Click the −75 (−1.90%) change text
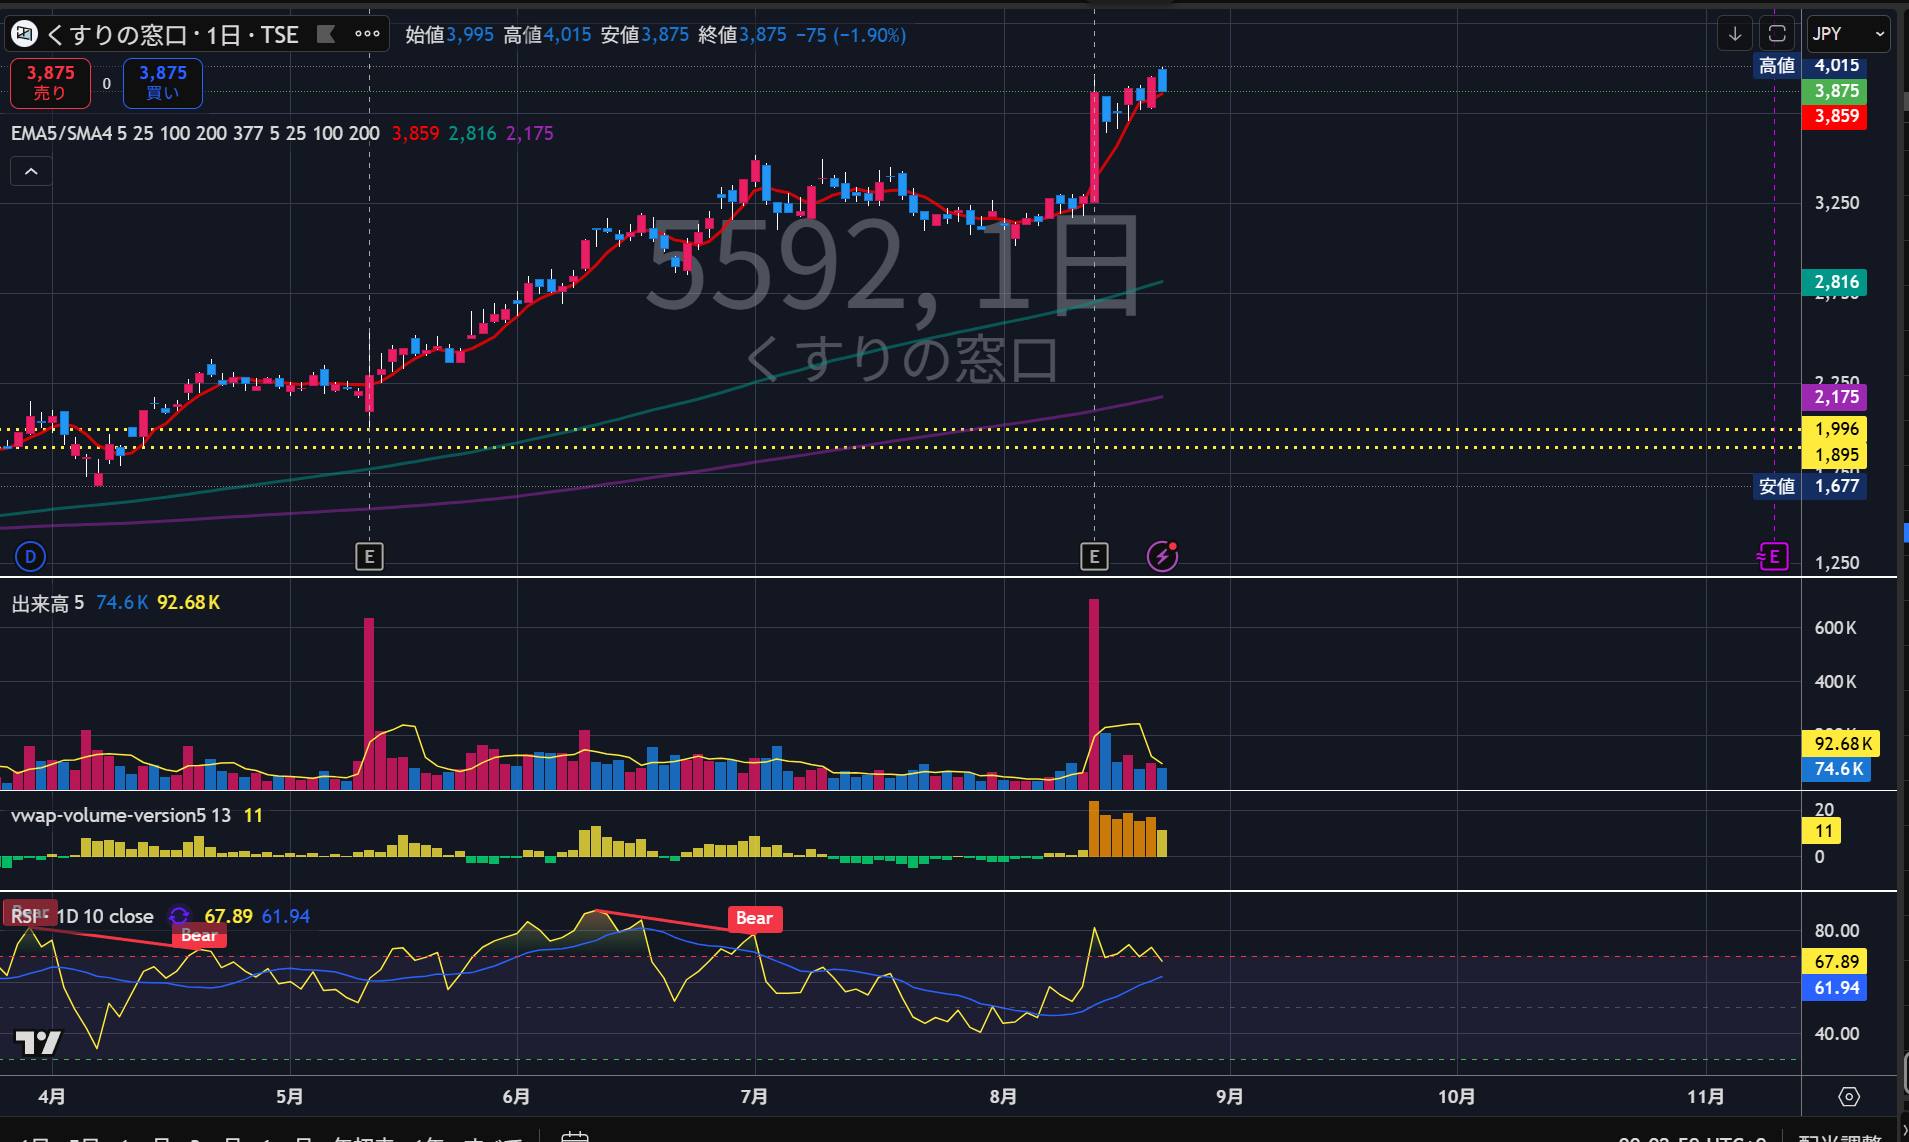Viewport: 1909px width, 1142px height. pos(851,35)
